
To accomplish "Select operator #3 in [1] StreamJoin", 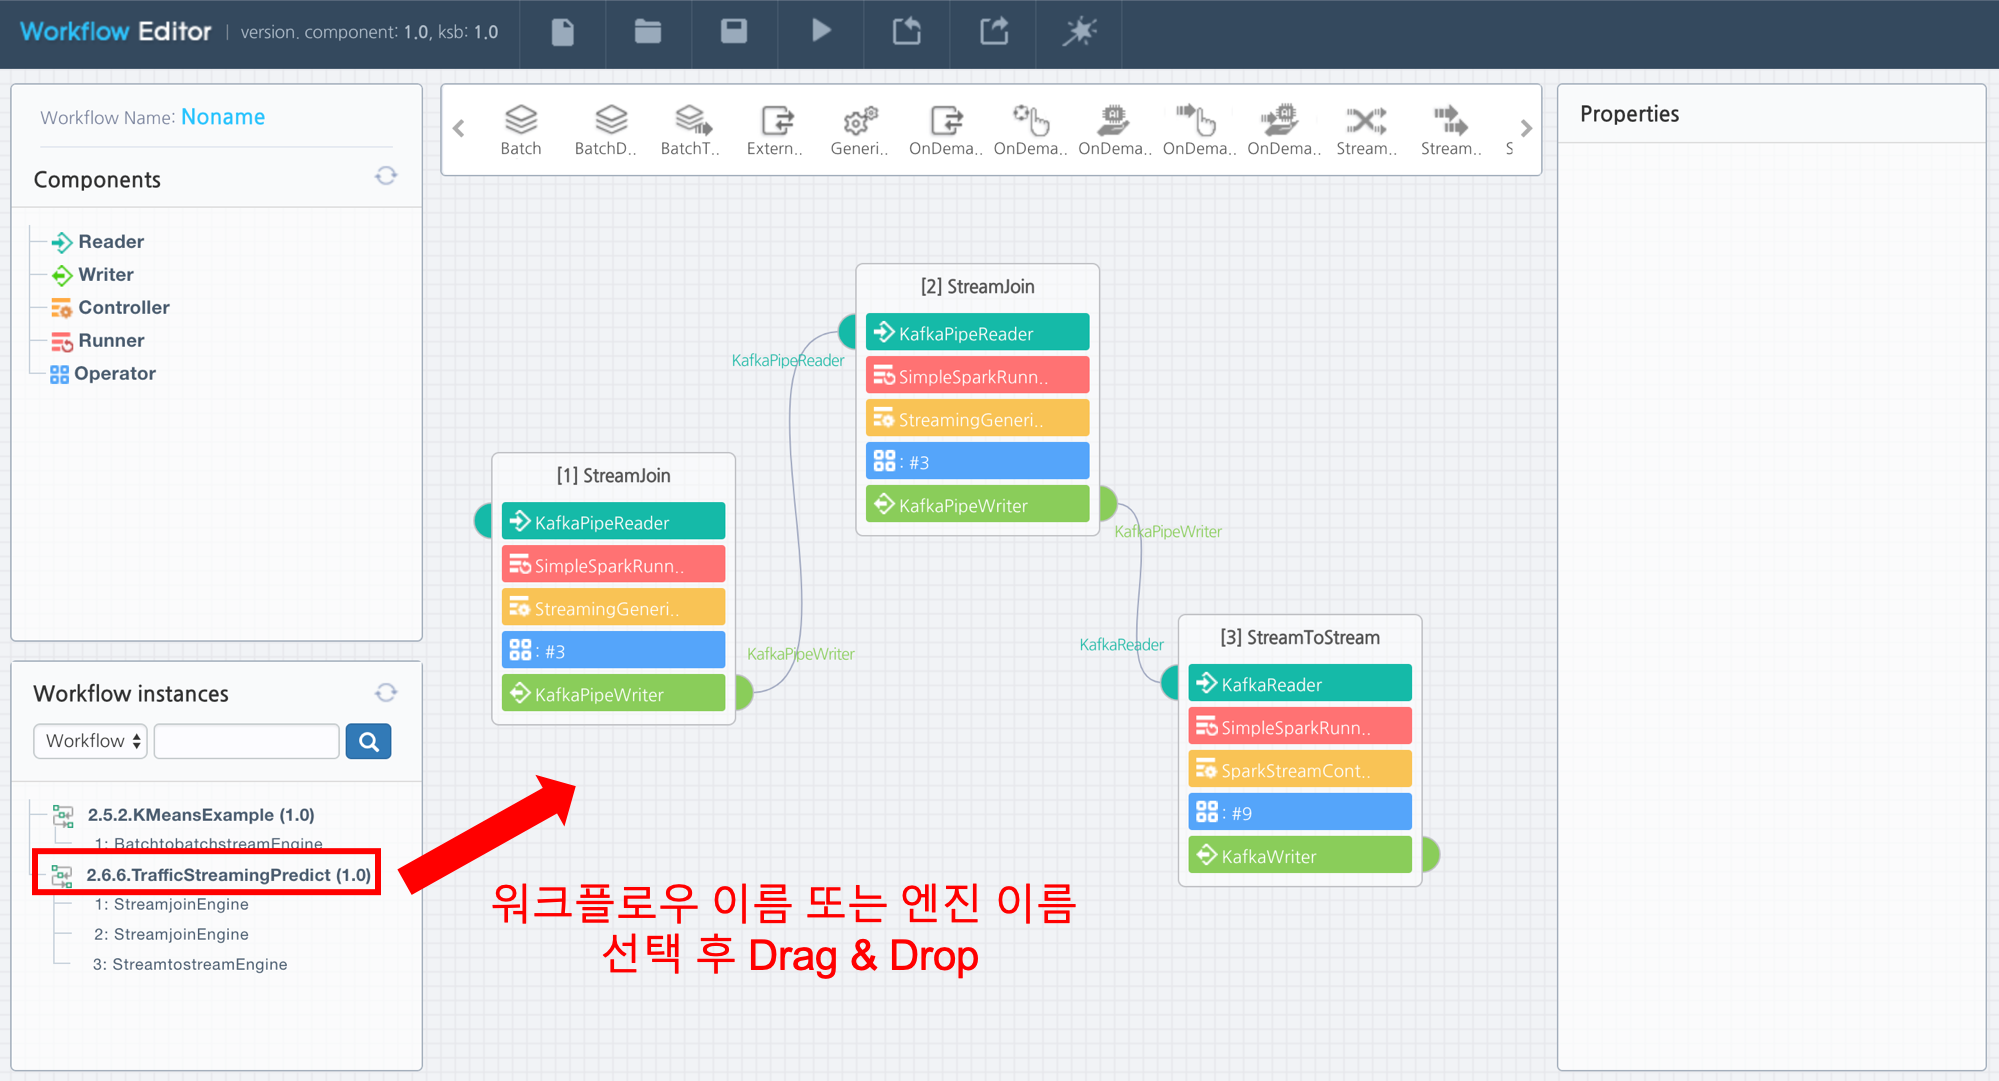I will (x=613, y=651).
